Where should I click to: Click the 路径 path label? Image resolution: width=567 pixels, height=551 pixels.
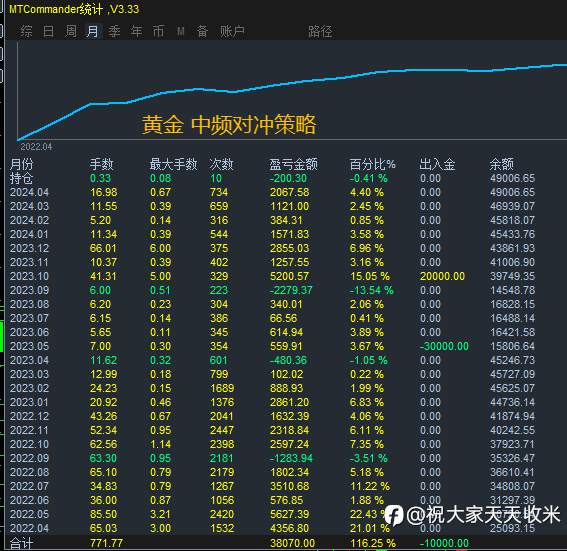[x=320, y=31]
